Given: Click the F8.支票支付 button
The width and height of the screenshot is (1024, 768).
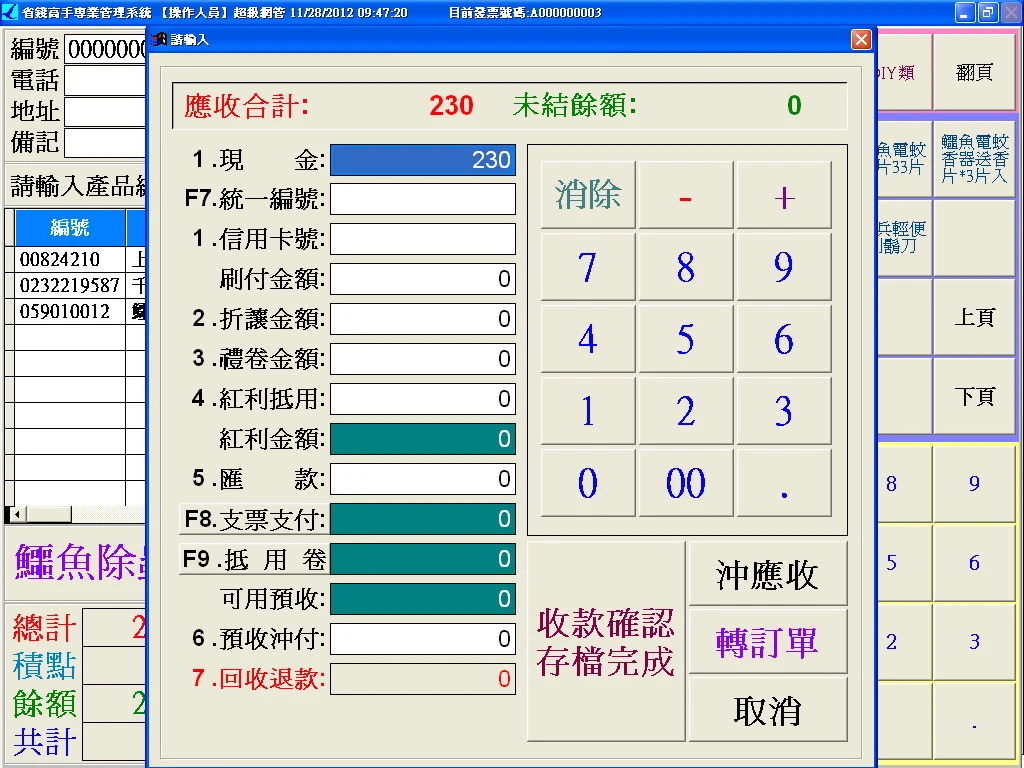Looking at the screenshot, I should (x=254, y=519).
